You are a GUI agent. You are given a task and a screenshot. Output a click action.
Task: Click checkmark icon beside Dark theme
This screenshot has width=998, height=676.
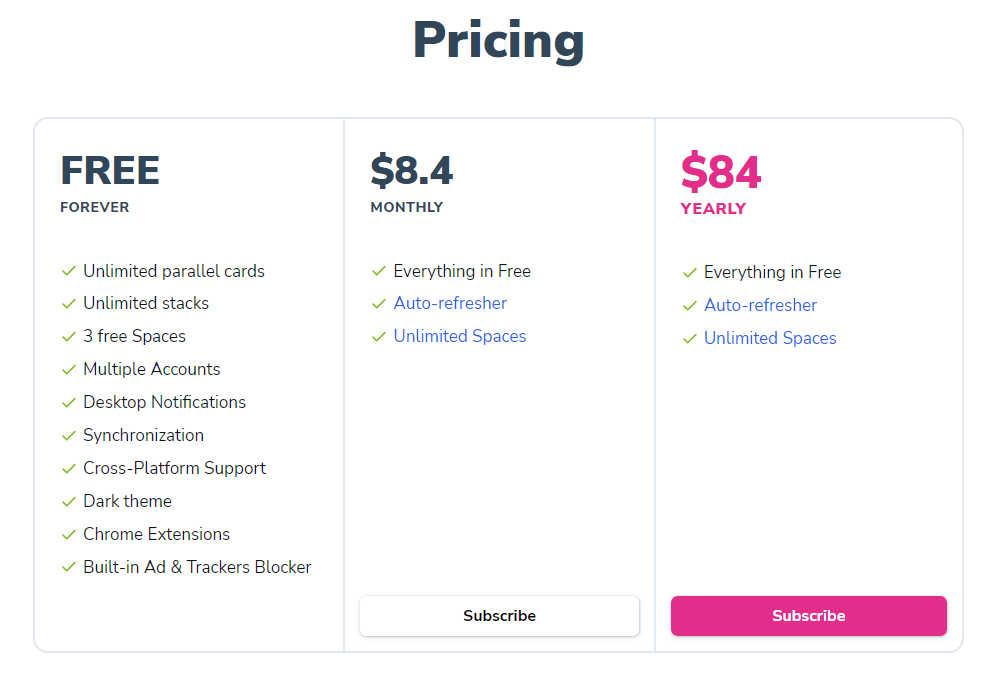(69, 501)
